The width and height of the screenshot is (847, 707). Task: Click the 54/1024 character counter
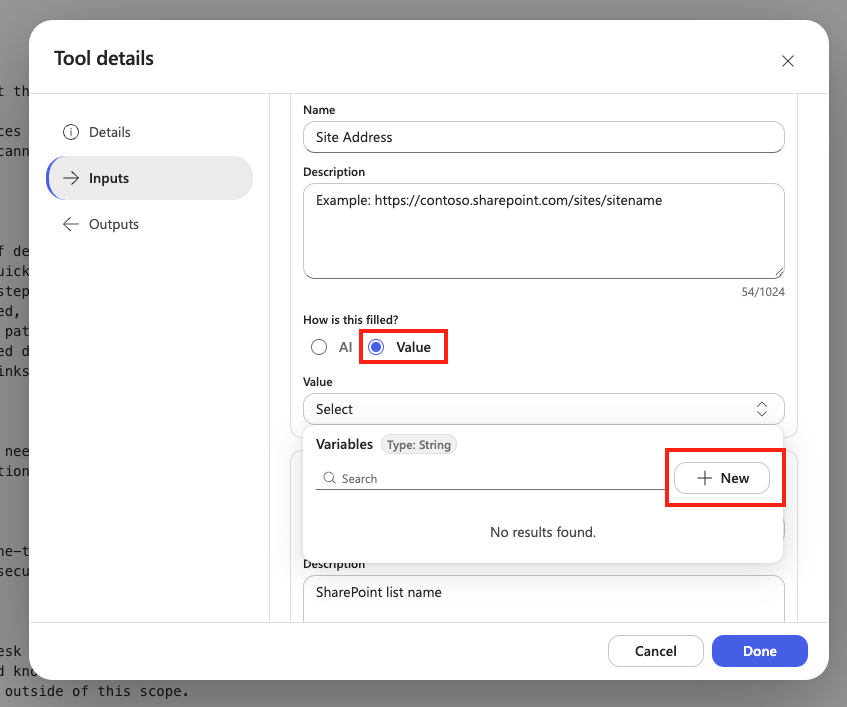coord(763,292)
